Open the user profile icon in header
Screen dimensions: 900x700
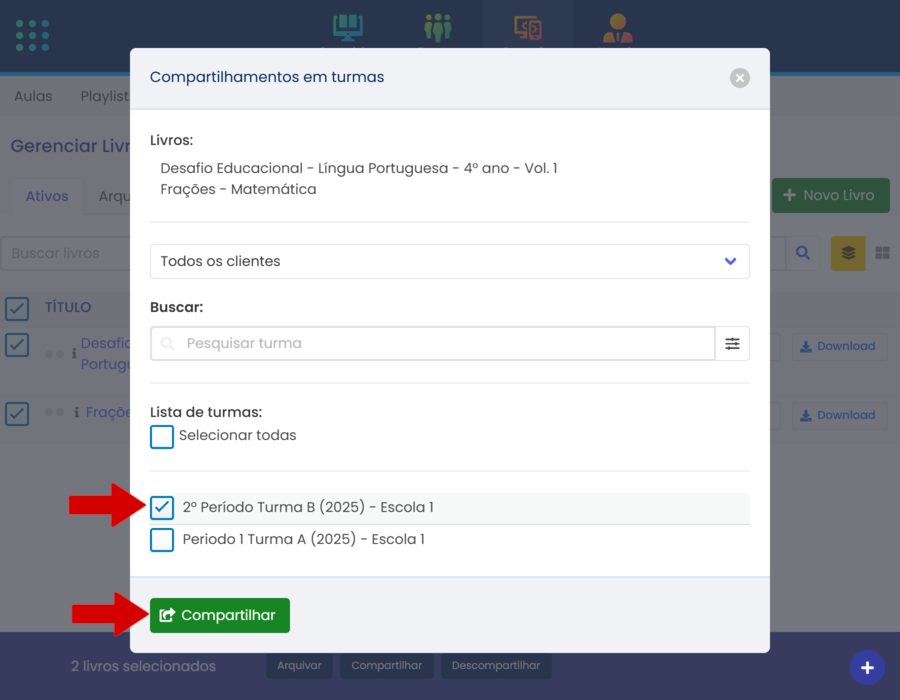pos(617,27)
